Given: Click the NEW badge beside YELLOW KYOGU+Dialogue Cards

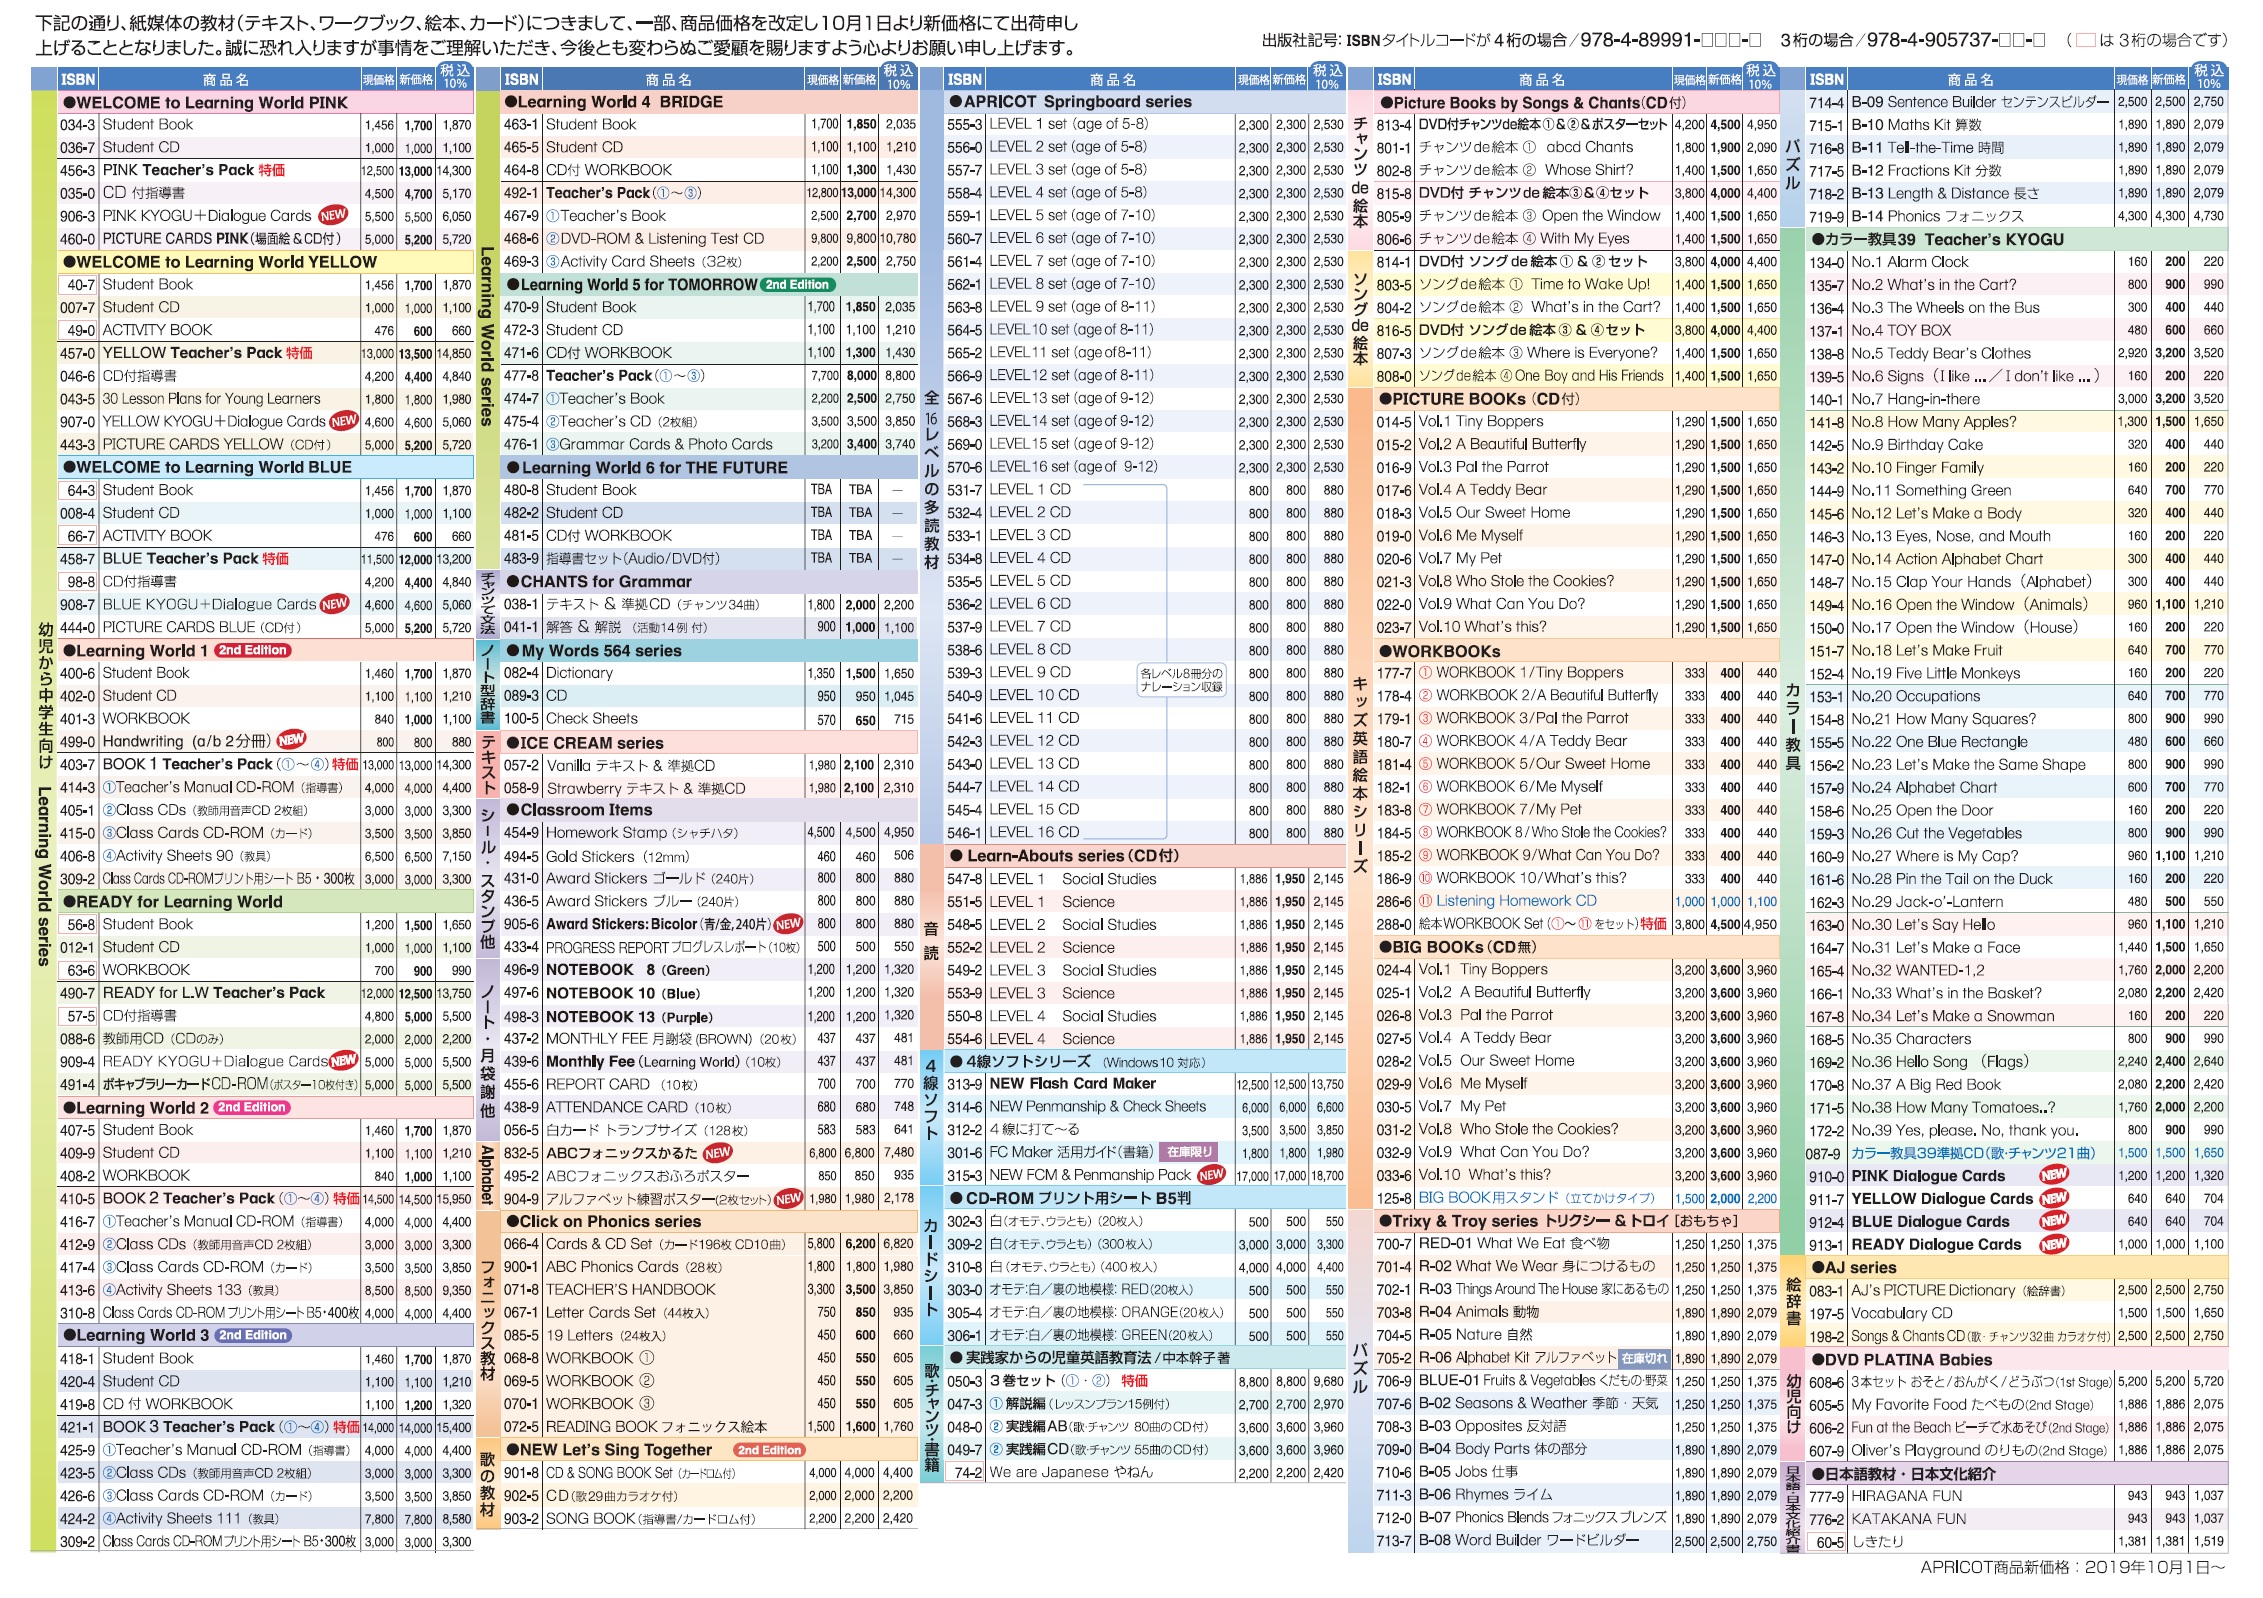Looking at the screenshot, I should [344, 421].
